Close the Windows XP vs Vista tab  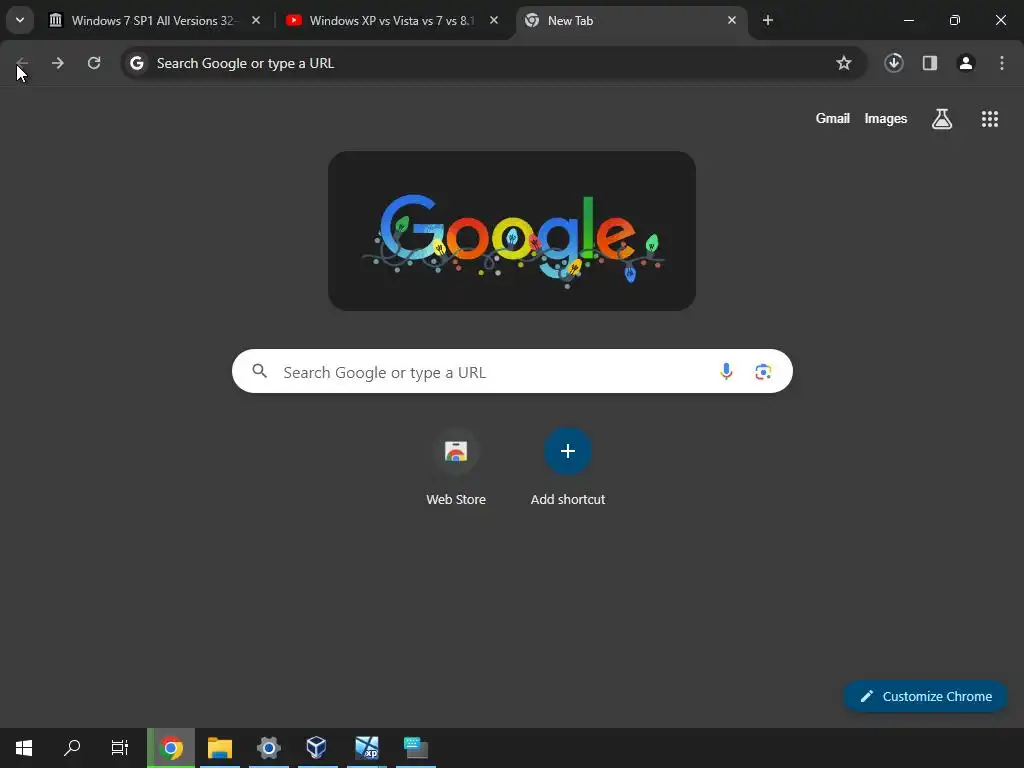tap(494, 20)
